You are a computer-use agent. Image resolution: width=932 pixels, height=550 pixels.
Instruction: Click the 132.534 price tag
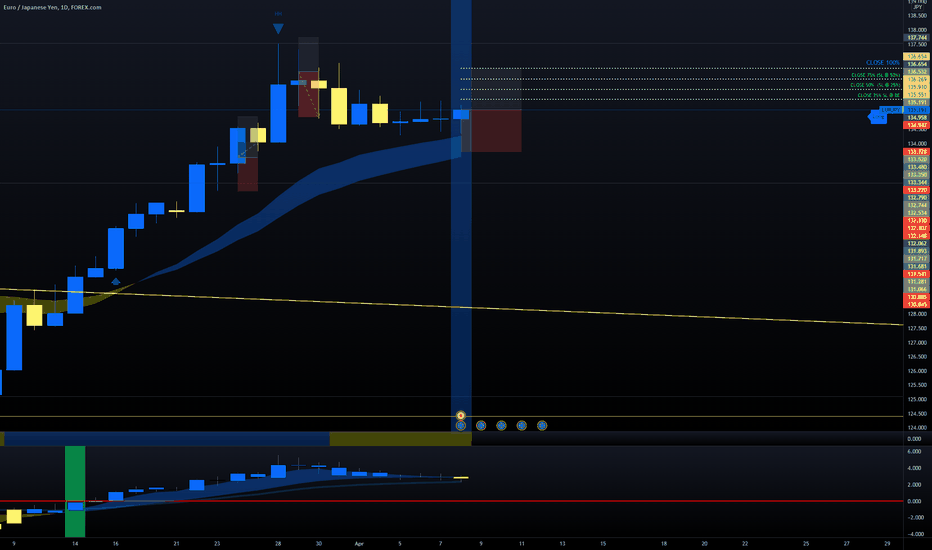point(917,213)
